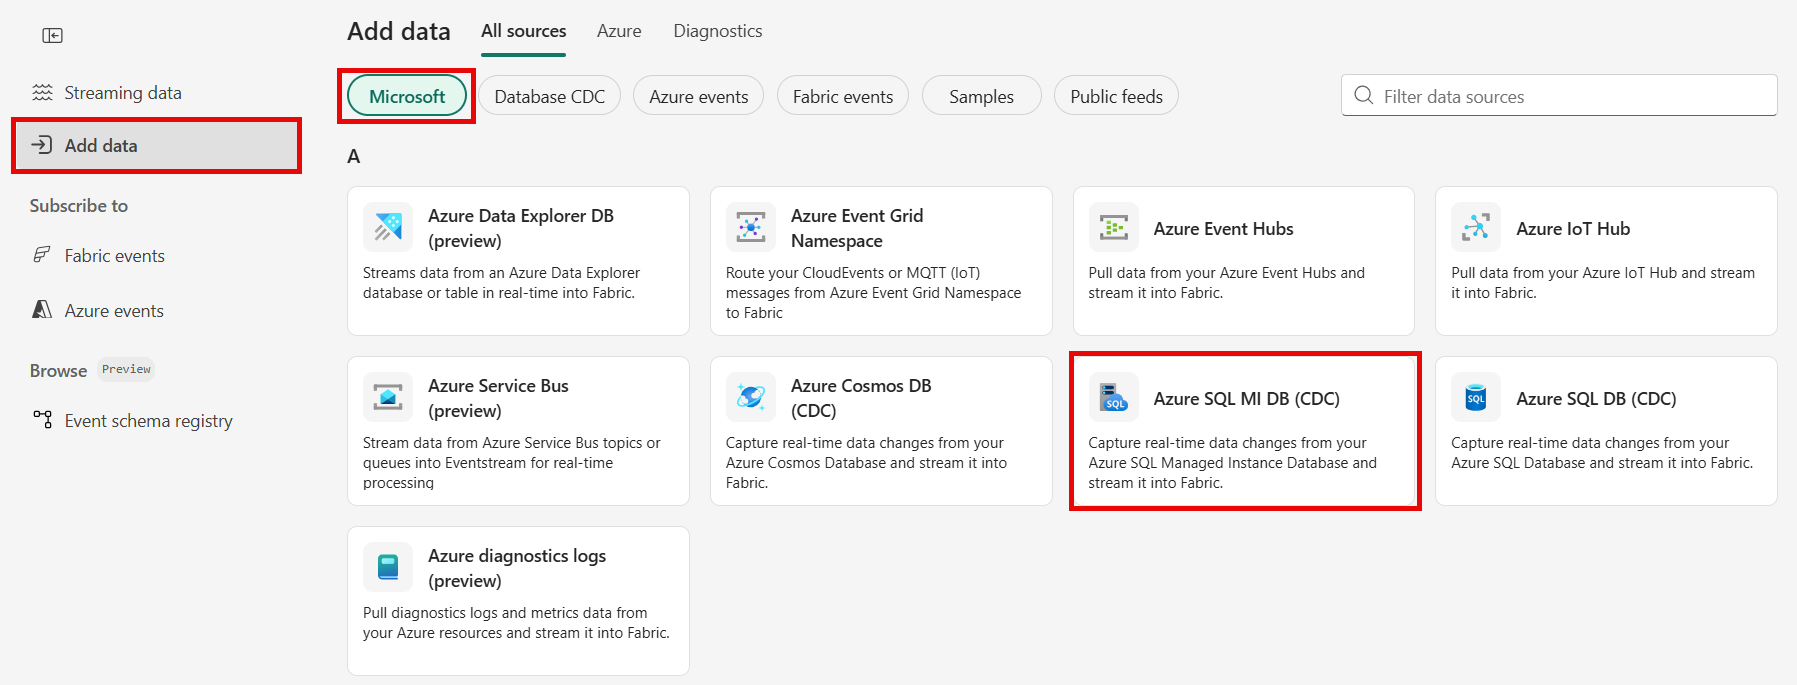Click the Azure Event Grid Namespace icon
This screenshot has height=685, width=1797.
pos(751,227)
